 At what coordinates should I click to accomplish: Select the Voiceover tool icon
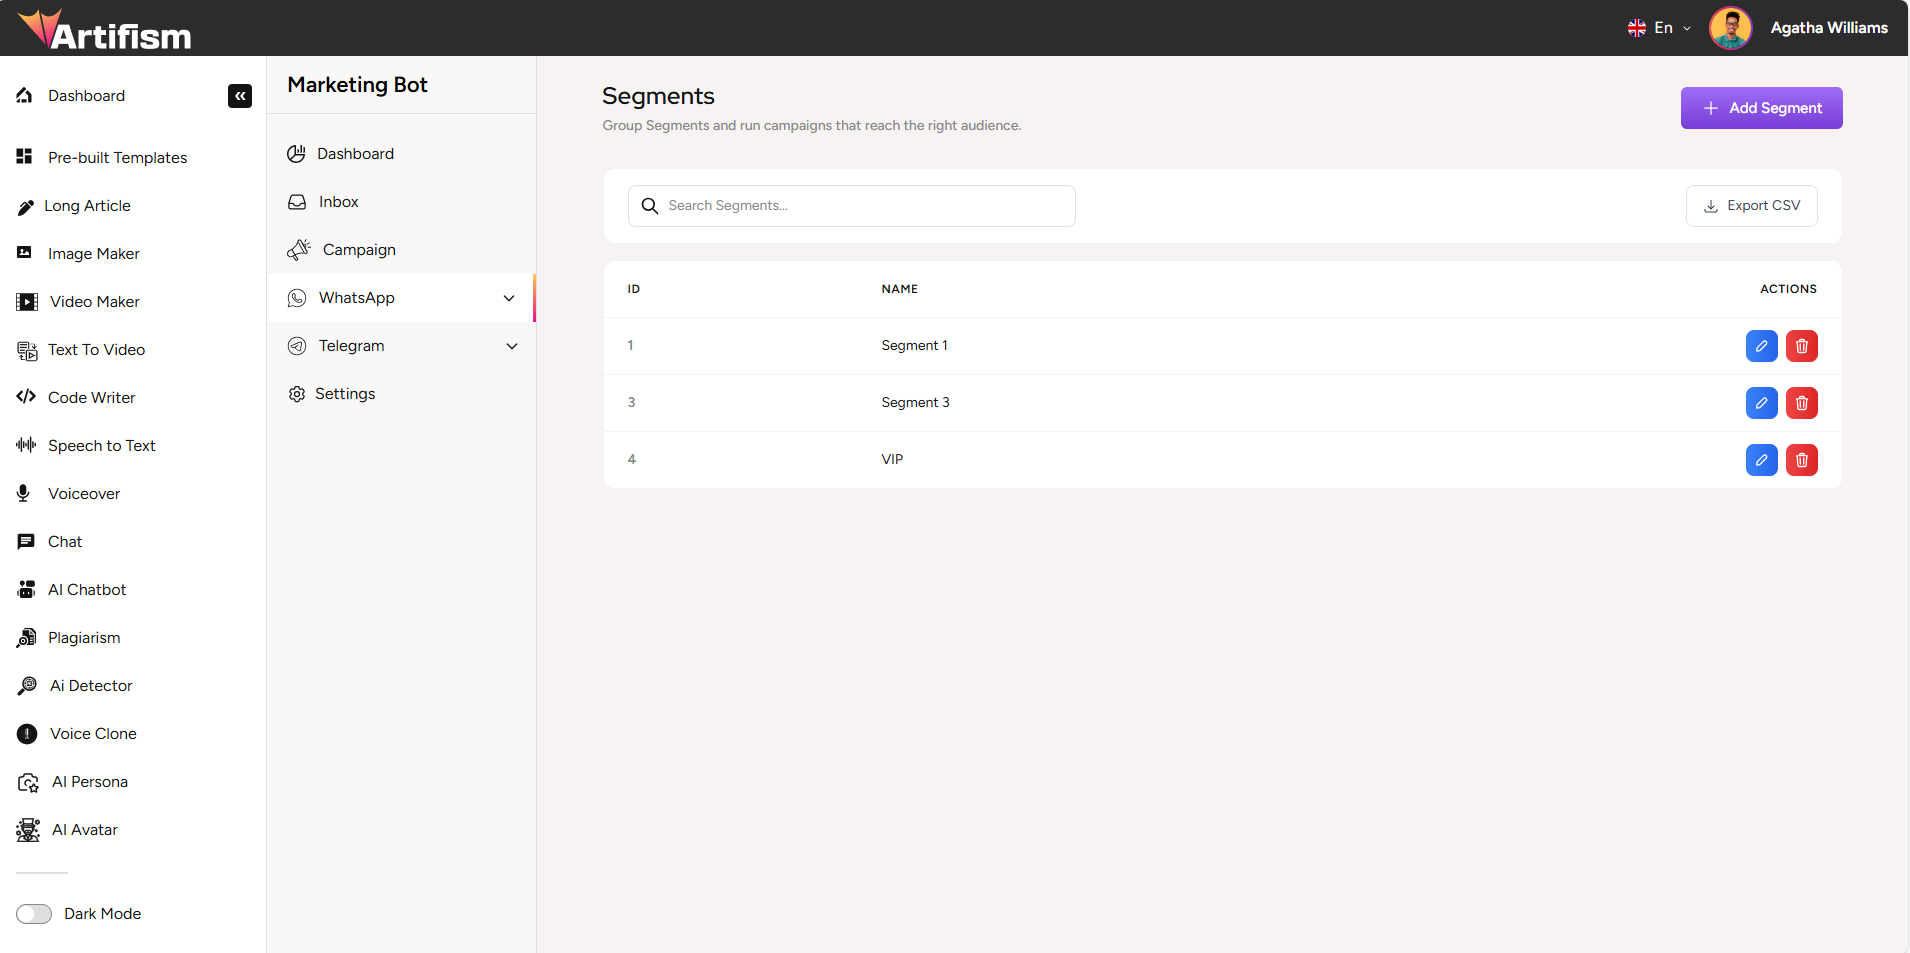click(x=25, y=493)
